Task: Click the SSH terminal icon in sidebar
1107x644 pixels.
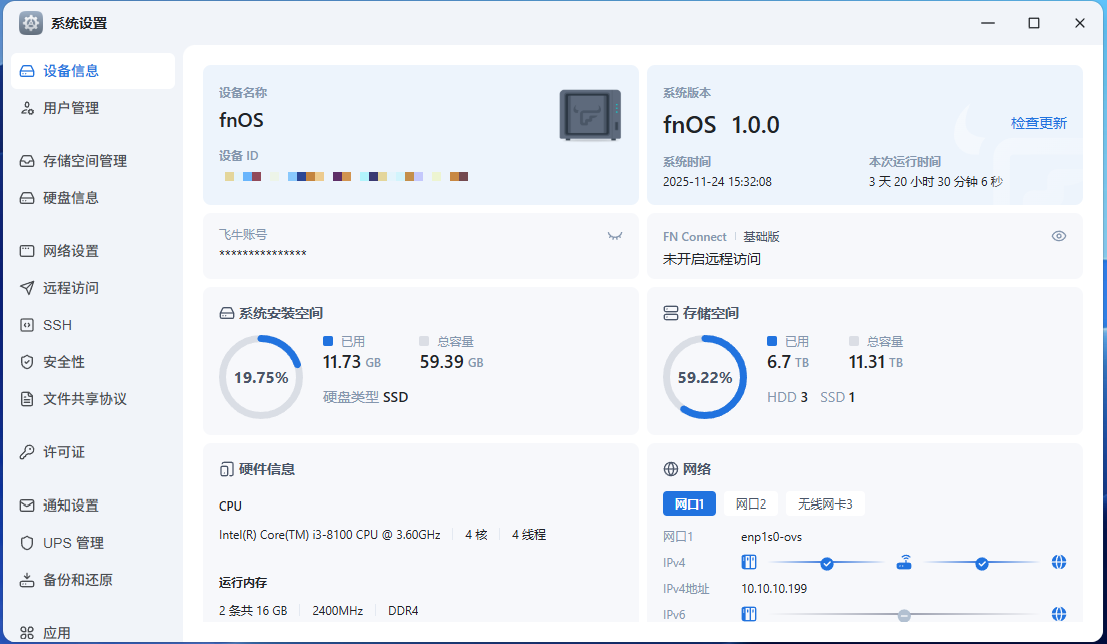Action: click(x=27, y=325)
